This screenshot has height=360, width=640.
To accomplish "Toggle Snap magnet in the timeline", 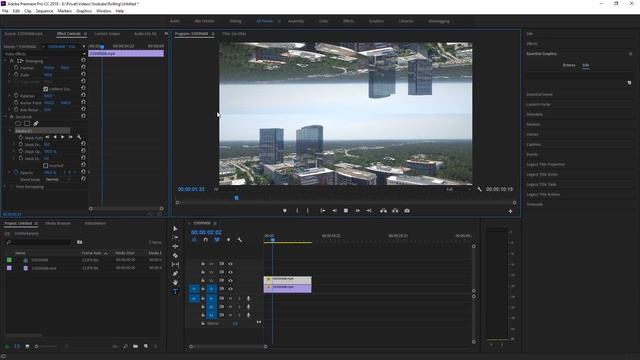I will click(206, 240).
